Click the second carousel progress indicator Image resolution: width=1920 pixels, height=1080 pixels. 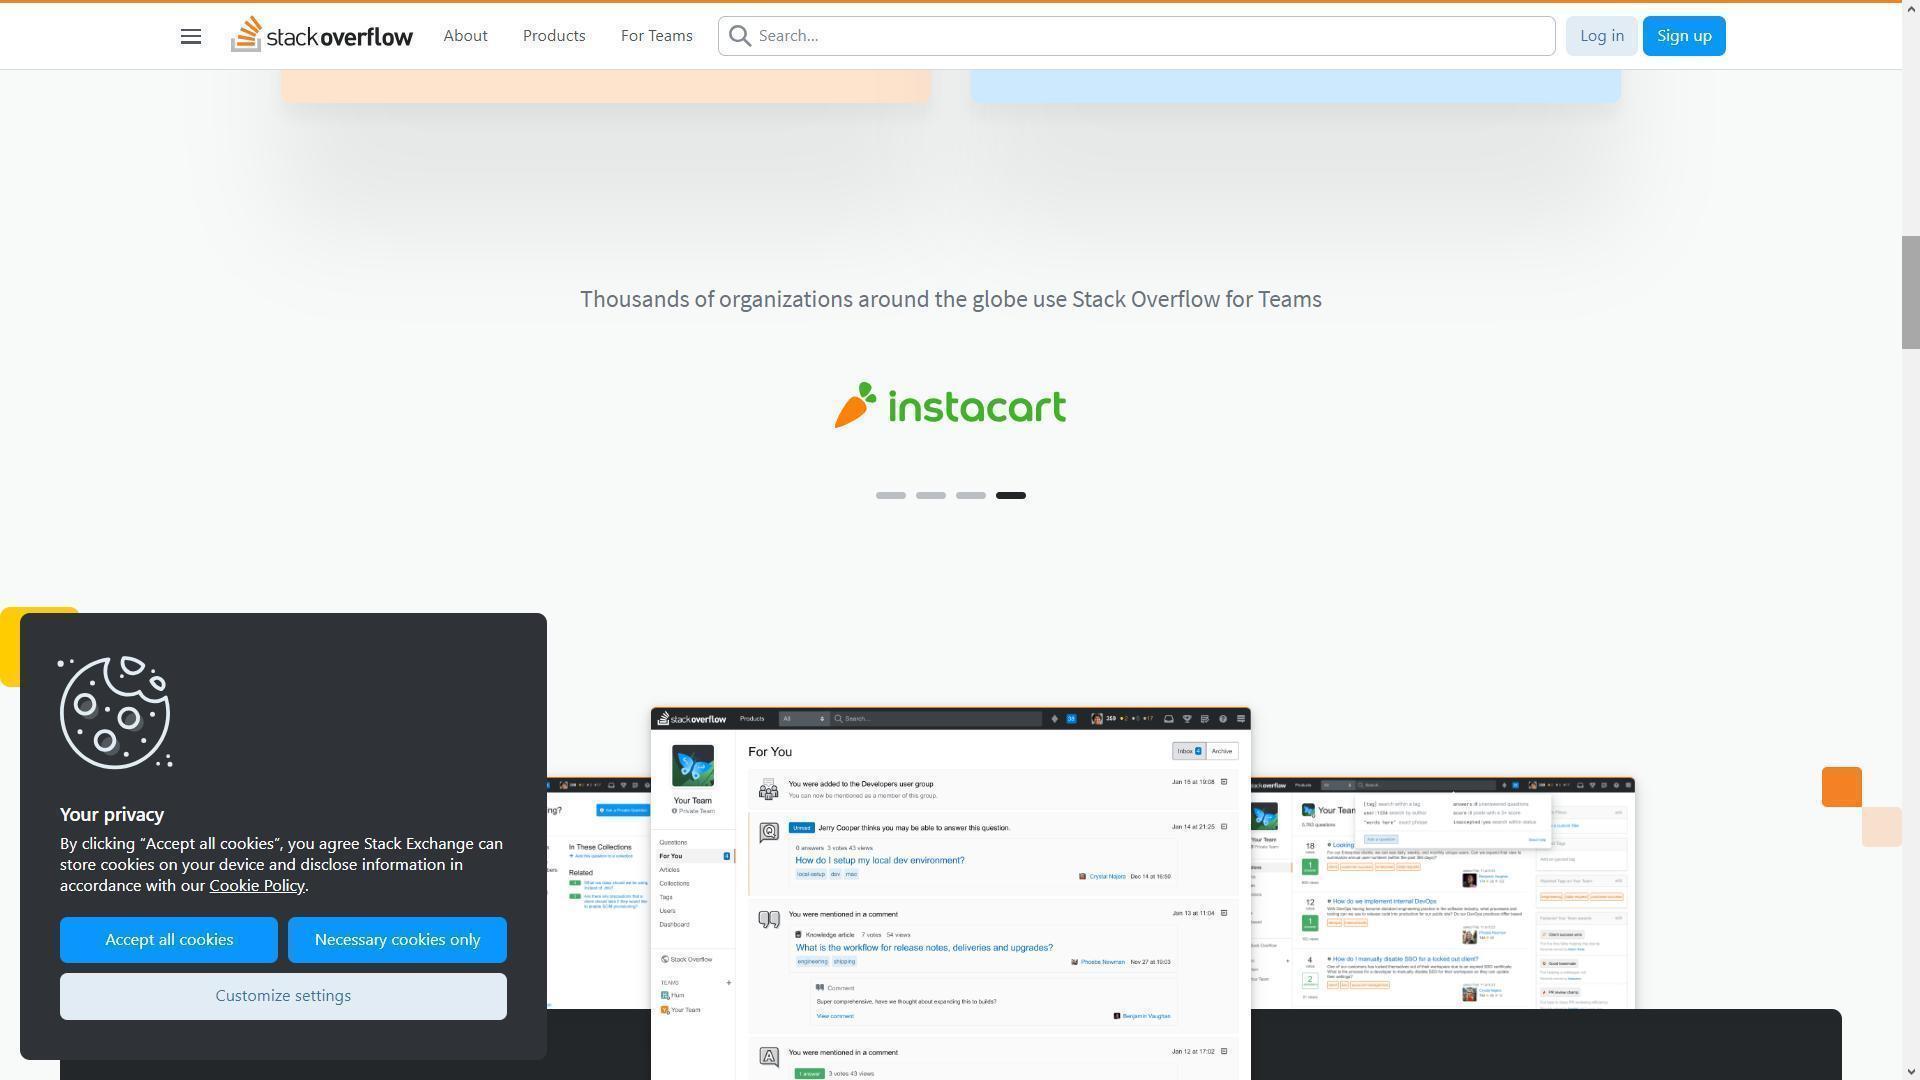click(x=931, y=493)
